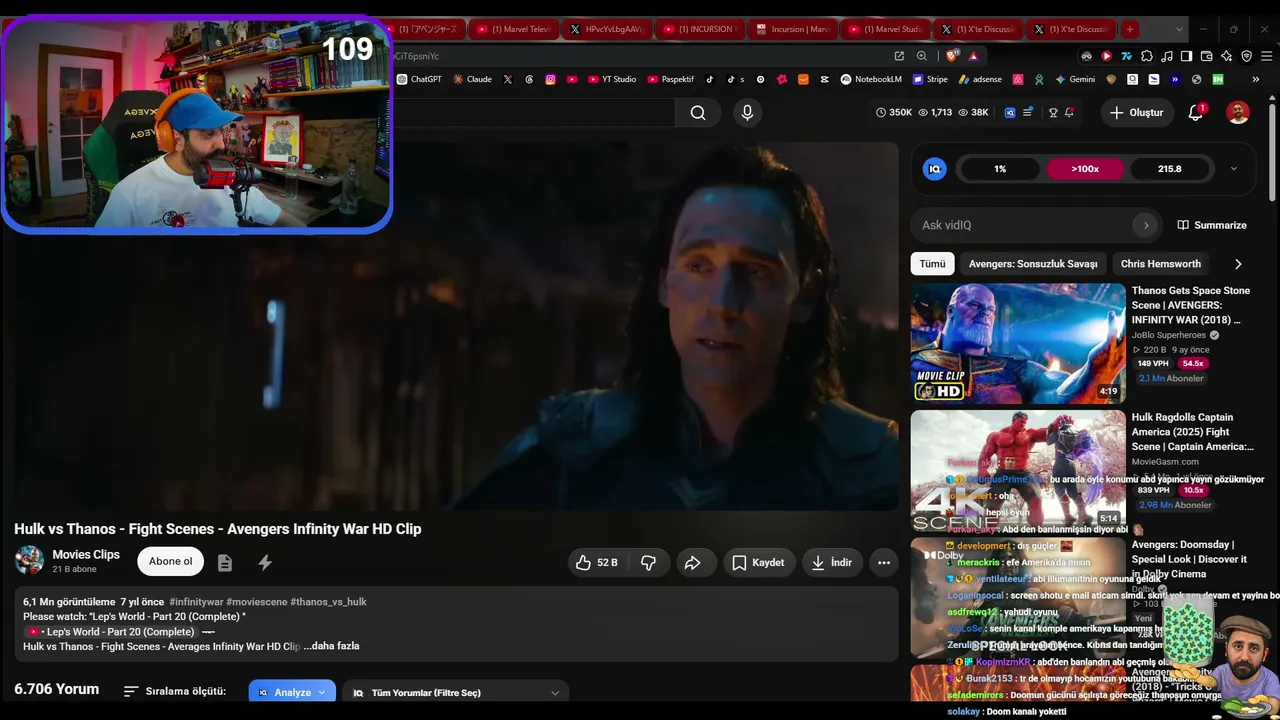Open the Claude bookmark
Viewport: 1280px width, 720px height.
pos(472,79)
